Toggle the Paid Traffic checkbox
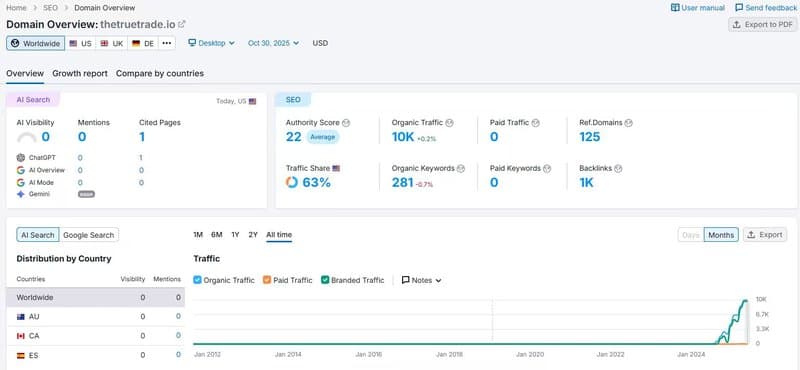 coord(267,280)
